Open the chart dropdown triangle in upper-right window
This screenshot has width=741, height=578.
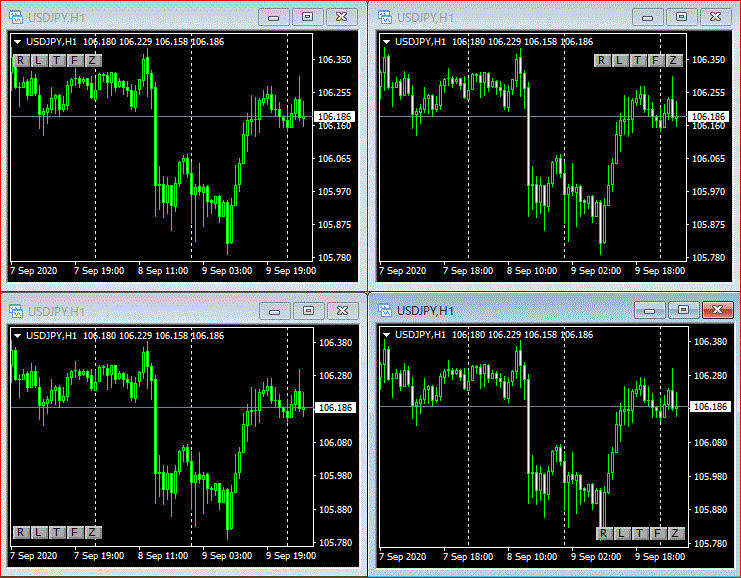(387, 42)
